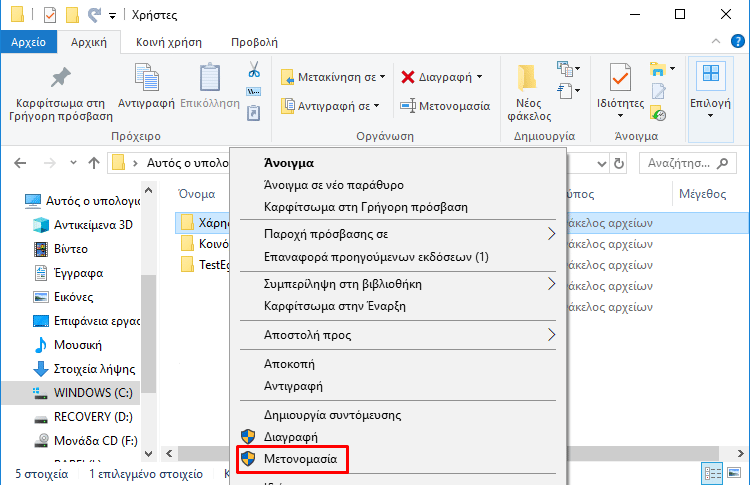Click the Όνομα column header

197,194
